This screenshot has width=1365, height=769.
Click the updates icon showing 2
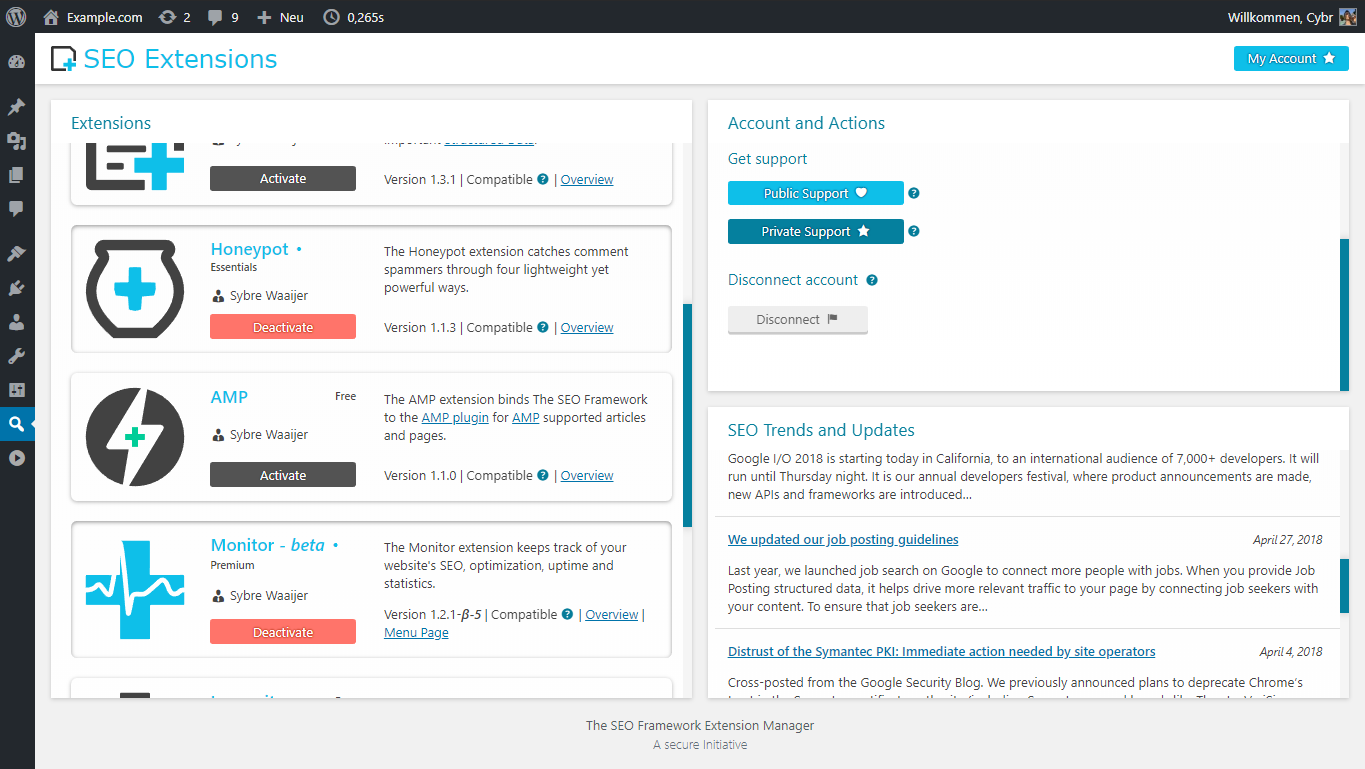(x=167, y=17)
